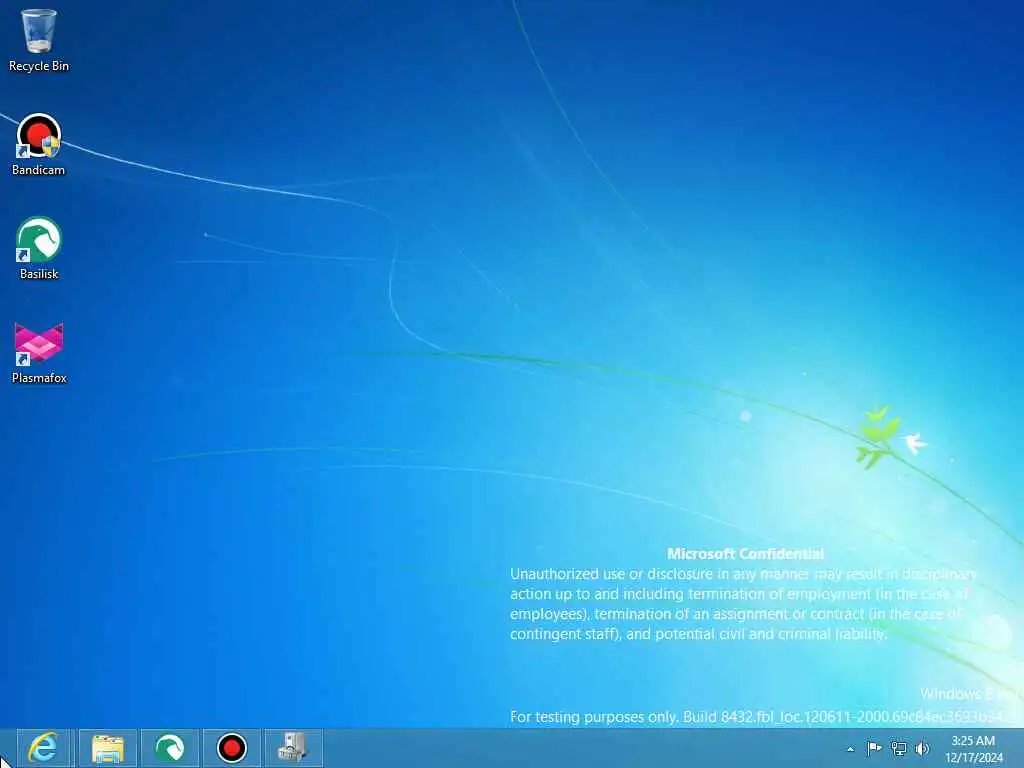Select the Bandicam desktop shortcut
This screenshot has height=768, width=1024.
click(x=39, y=145)
